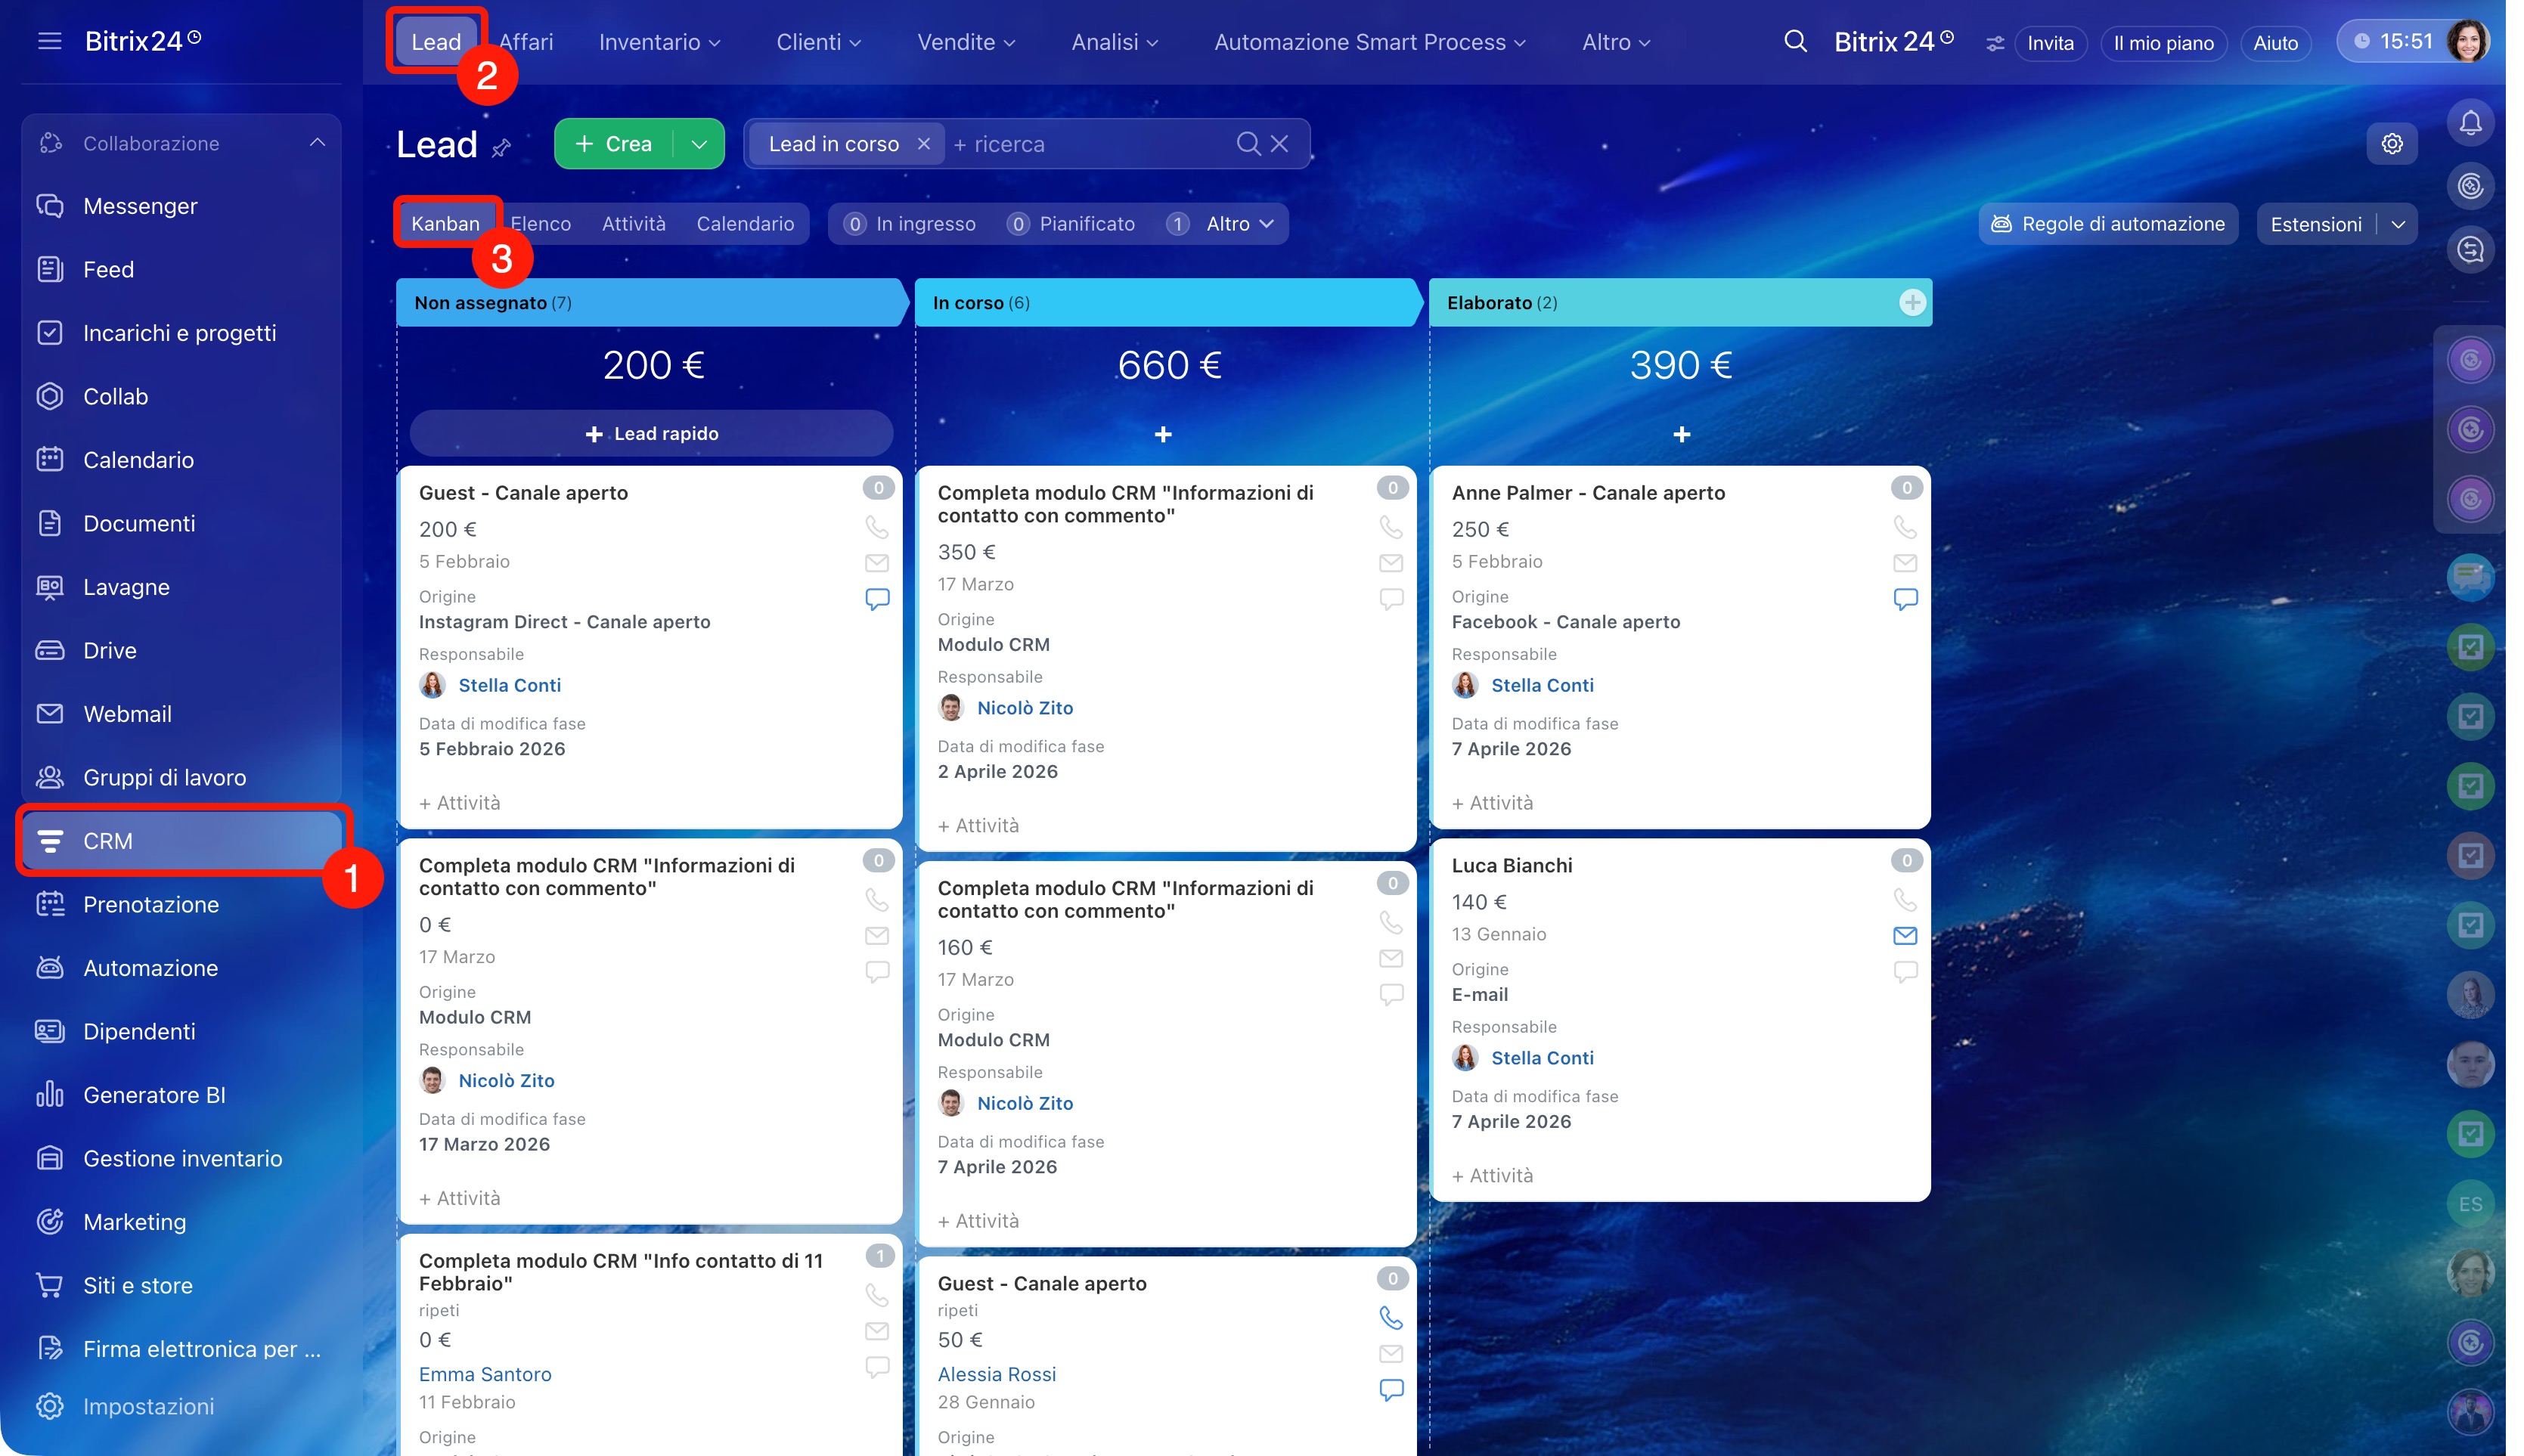
Task: Expand the Estensioni dropdown
Action: pos(2398,225)
